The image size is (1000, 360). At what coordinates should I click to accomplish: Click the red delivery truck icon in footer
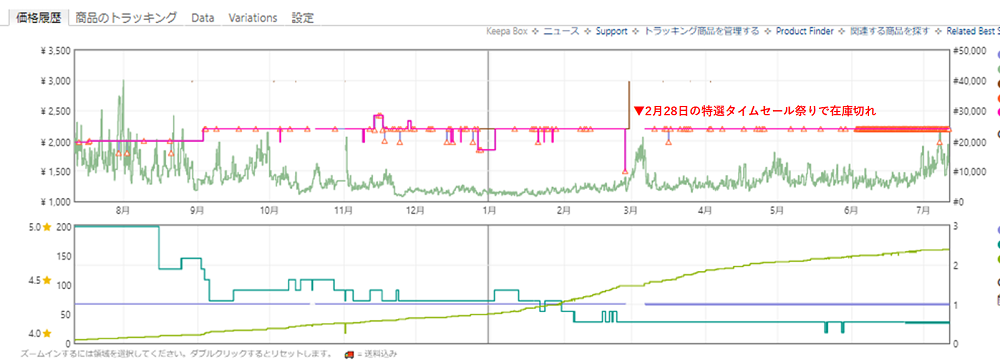click(x=349, y=354)
